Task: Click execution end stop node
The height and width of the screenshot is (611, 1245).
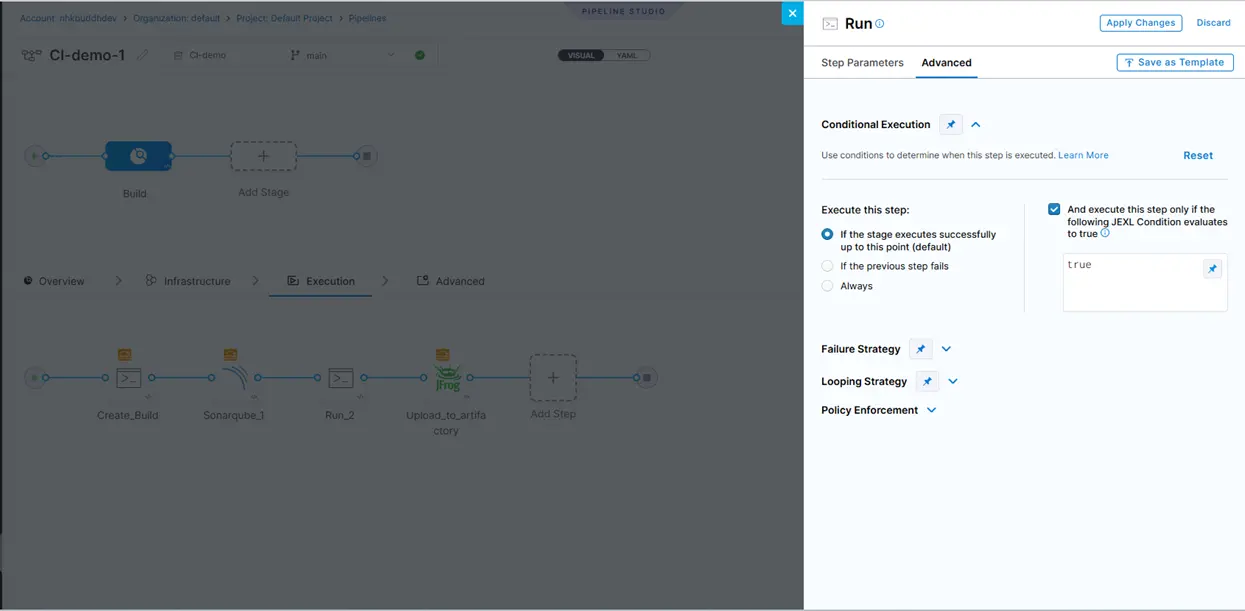Action: click(647, 378)
